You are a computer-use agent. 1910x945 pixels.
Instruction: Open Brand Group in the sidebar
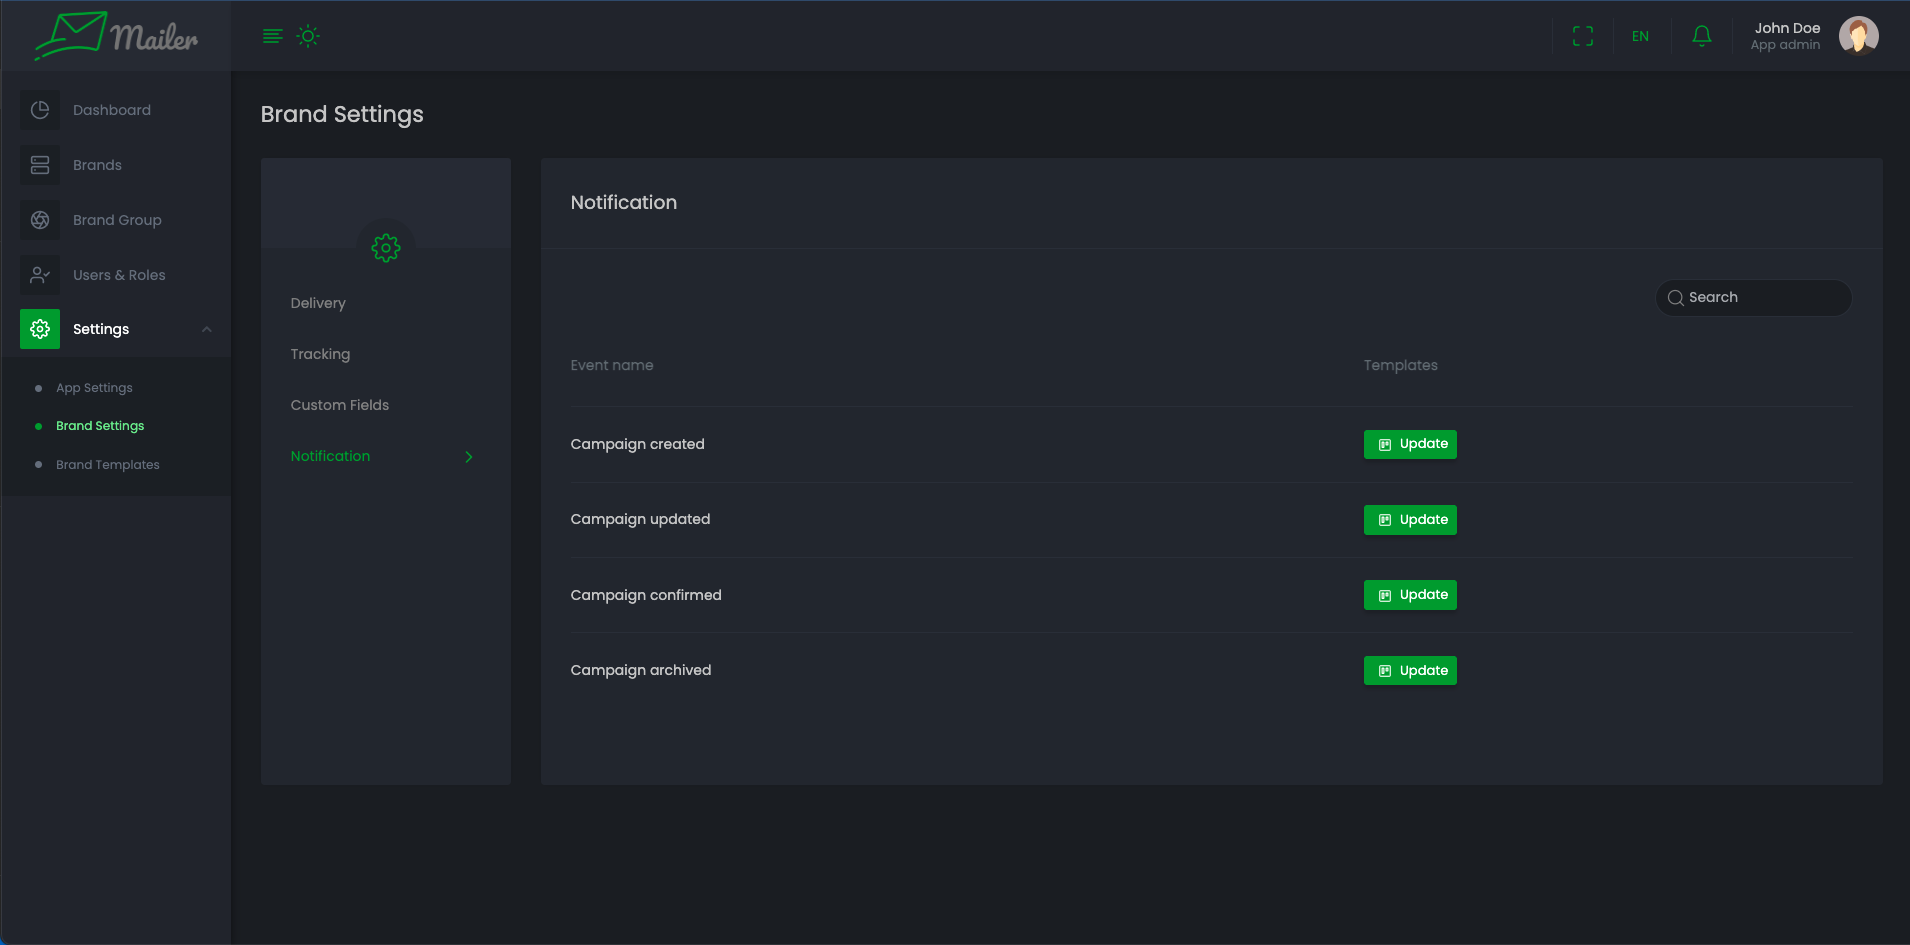(117, 220)
